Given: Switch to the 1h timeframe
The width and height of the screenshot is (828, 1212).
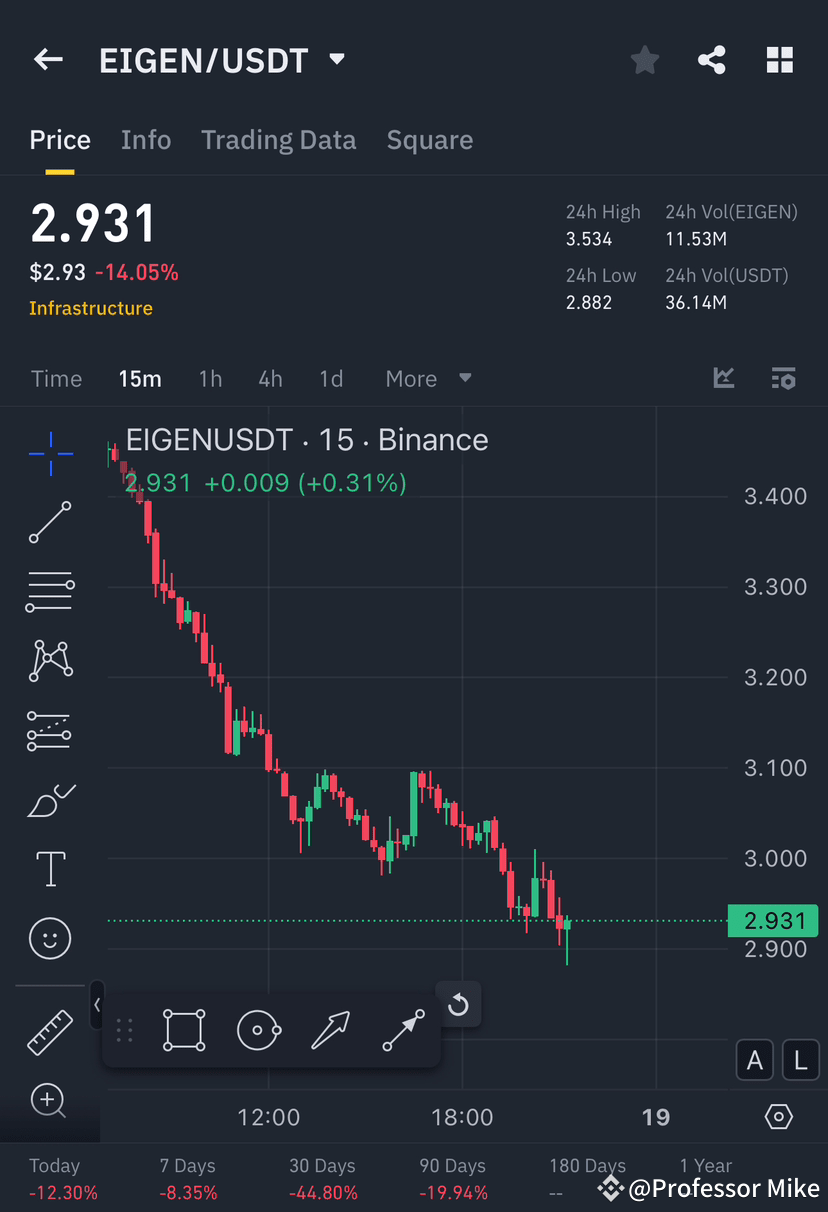Looking at the screenshot, I should pyautogui.click(x=210, y=378).
